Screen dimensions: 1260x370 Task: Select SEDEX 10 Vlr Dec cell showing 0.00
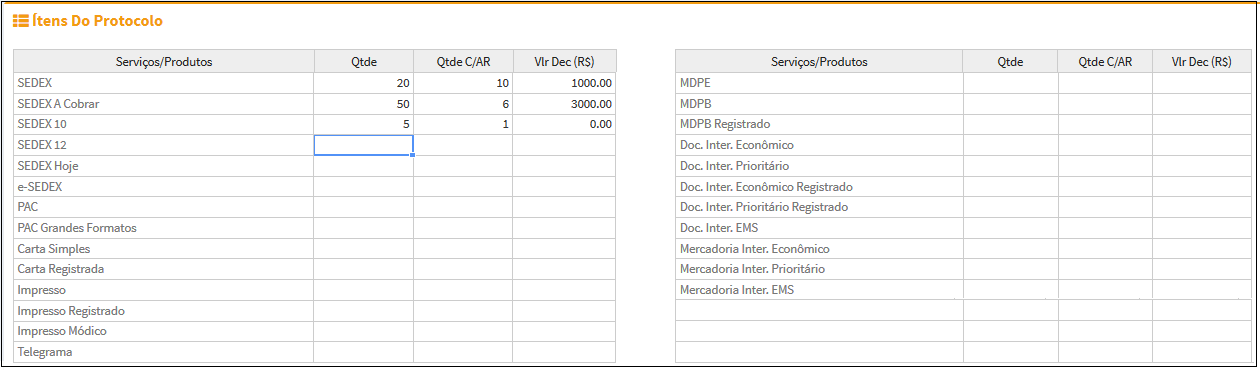click(x=564, y=125)
